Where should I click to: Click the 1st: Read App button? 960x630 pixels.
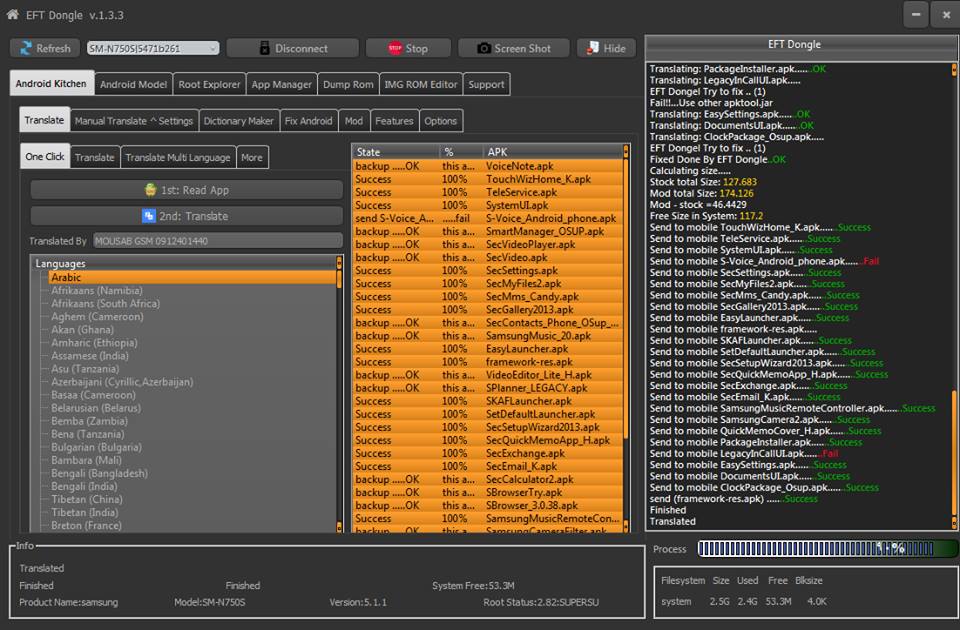coord(187,190)
